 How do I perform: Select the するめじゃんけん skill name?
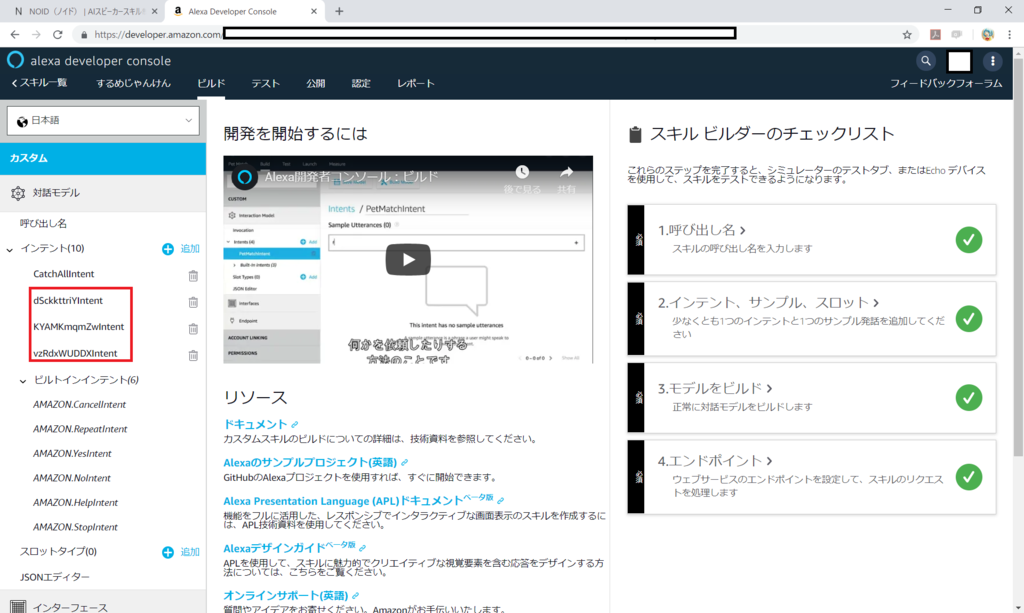(133, 84)
